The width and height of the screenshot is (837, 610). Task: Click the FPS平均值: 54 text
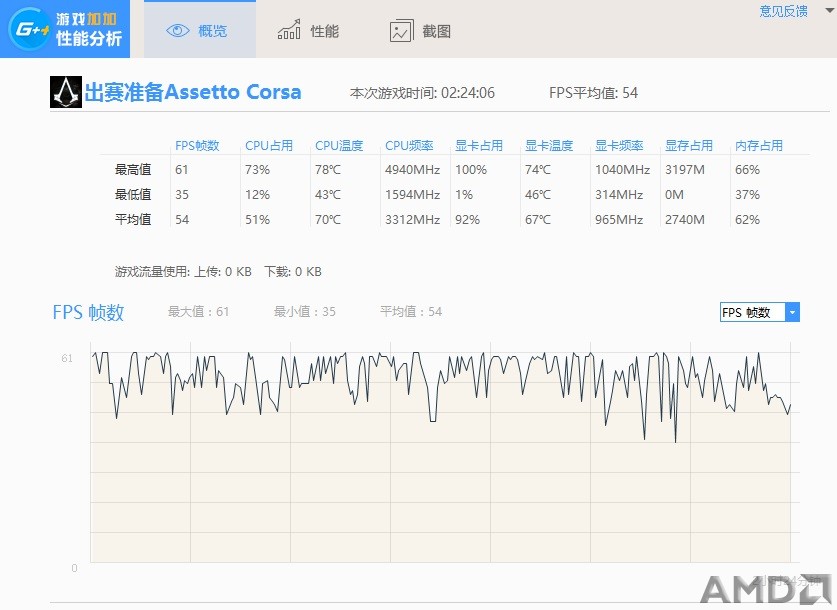click(594, 93)
